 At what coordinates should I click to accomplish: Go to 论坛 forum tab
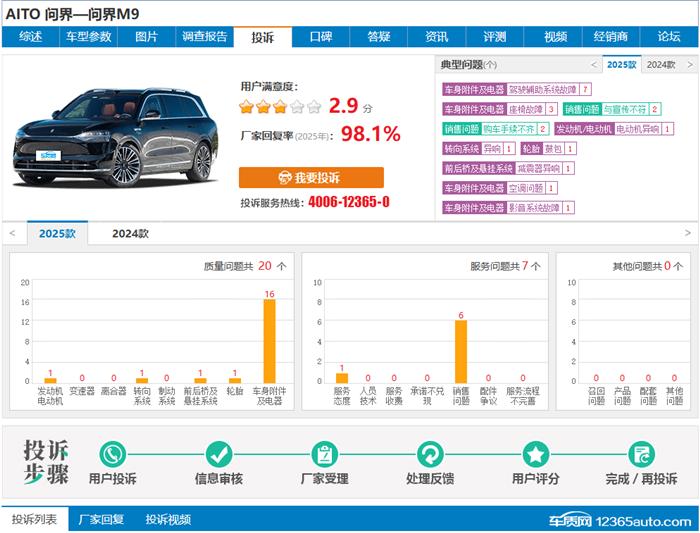pos(669,37)
